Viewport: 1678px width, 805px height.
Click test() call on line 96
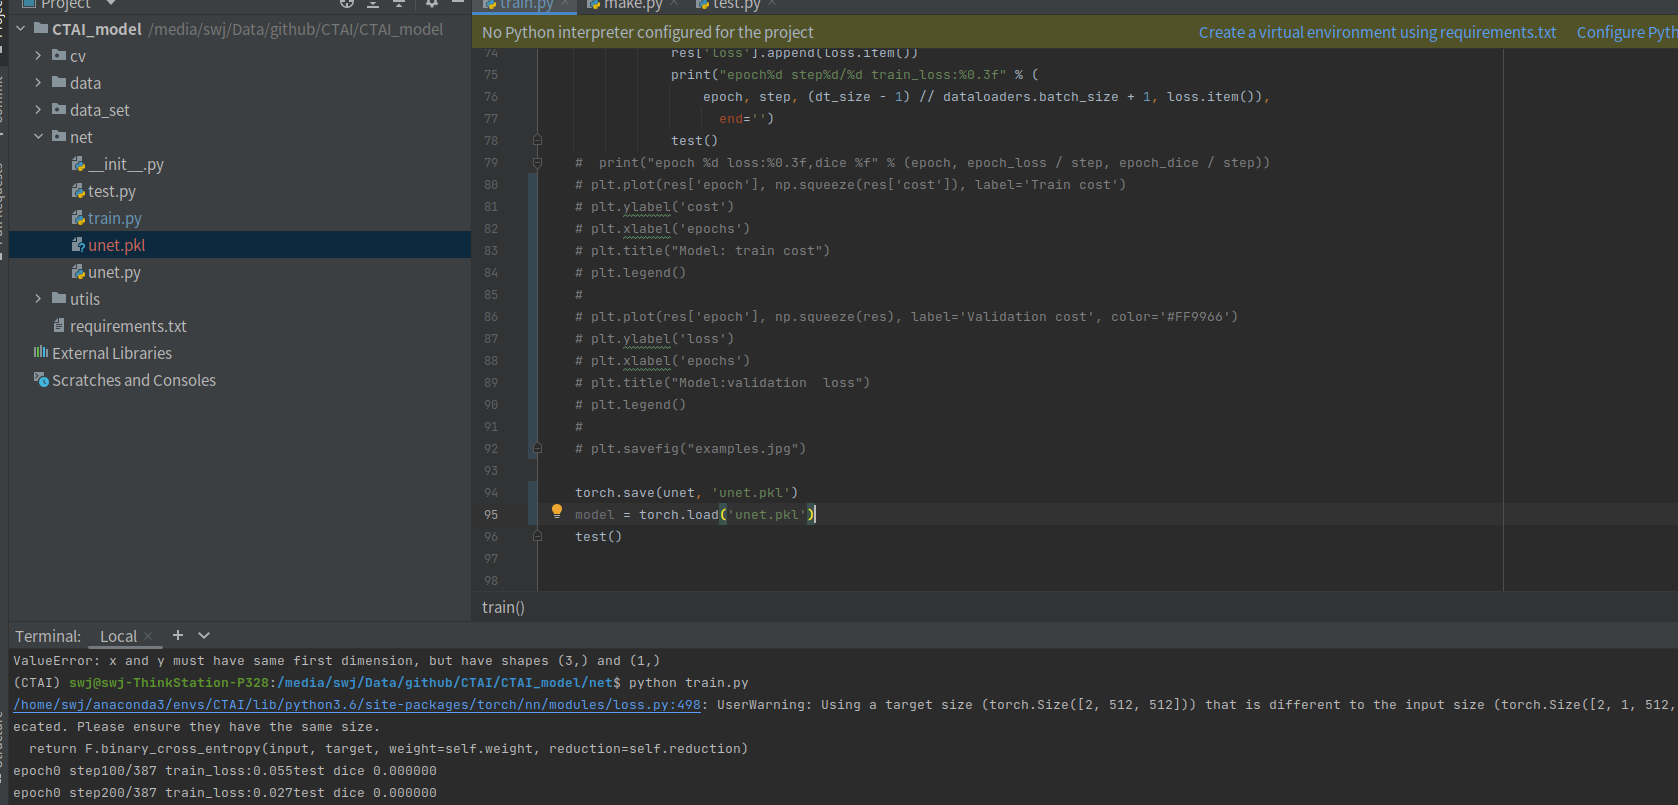pos(598,536)
